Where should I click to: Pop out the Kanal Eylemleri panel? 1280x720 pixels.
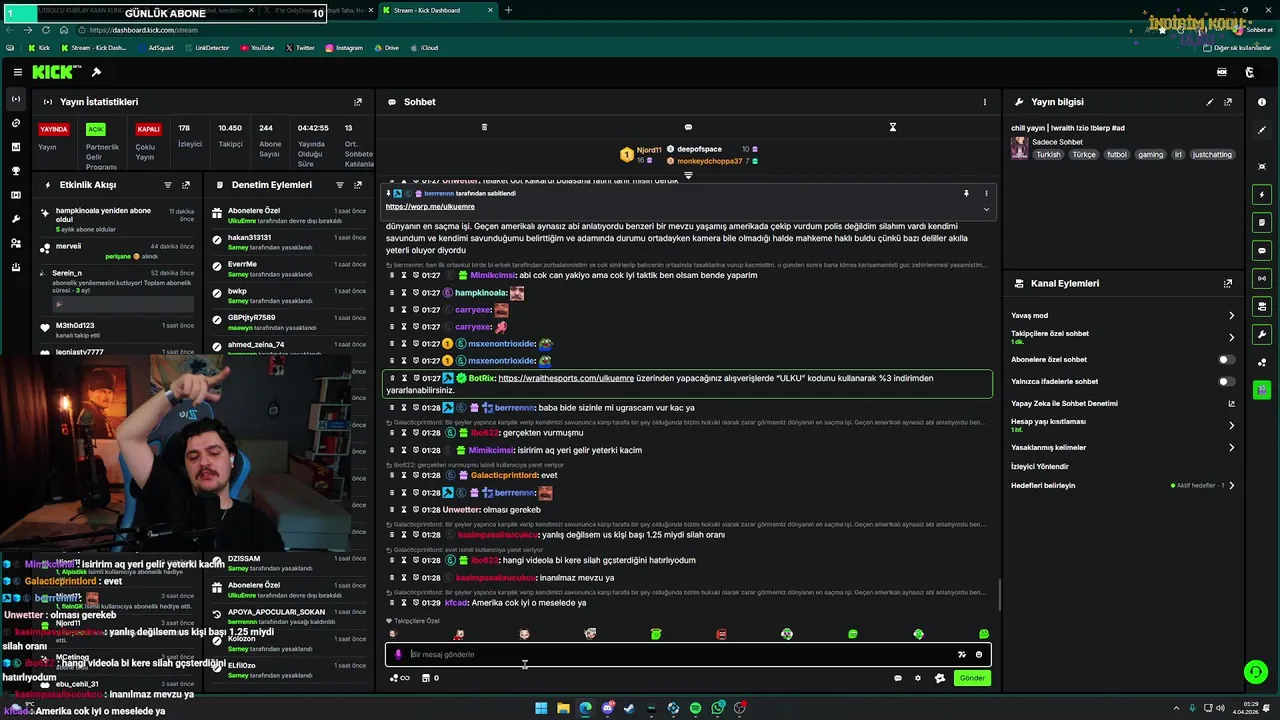click(1228, 284)
